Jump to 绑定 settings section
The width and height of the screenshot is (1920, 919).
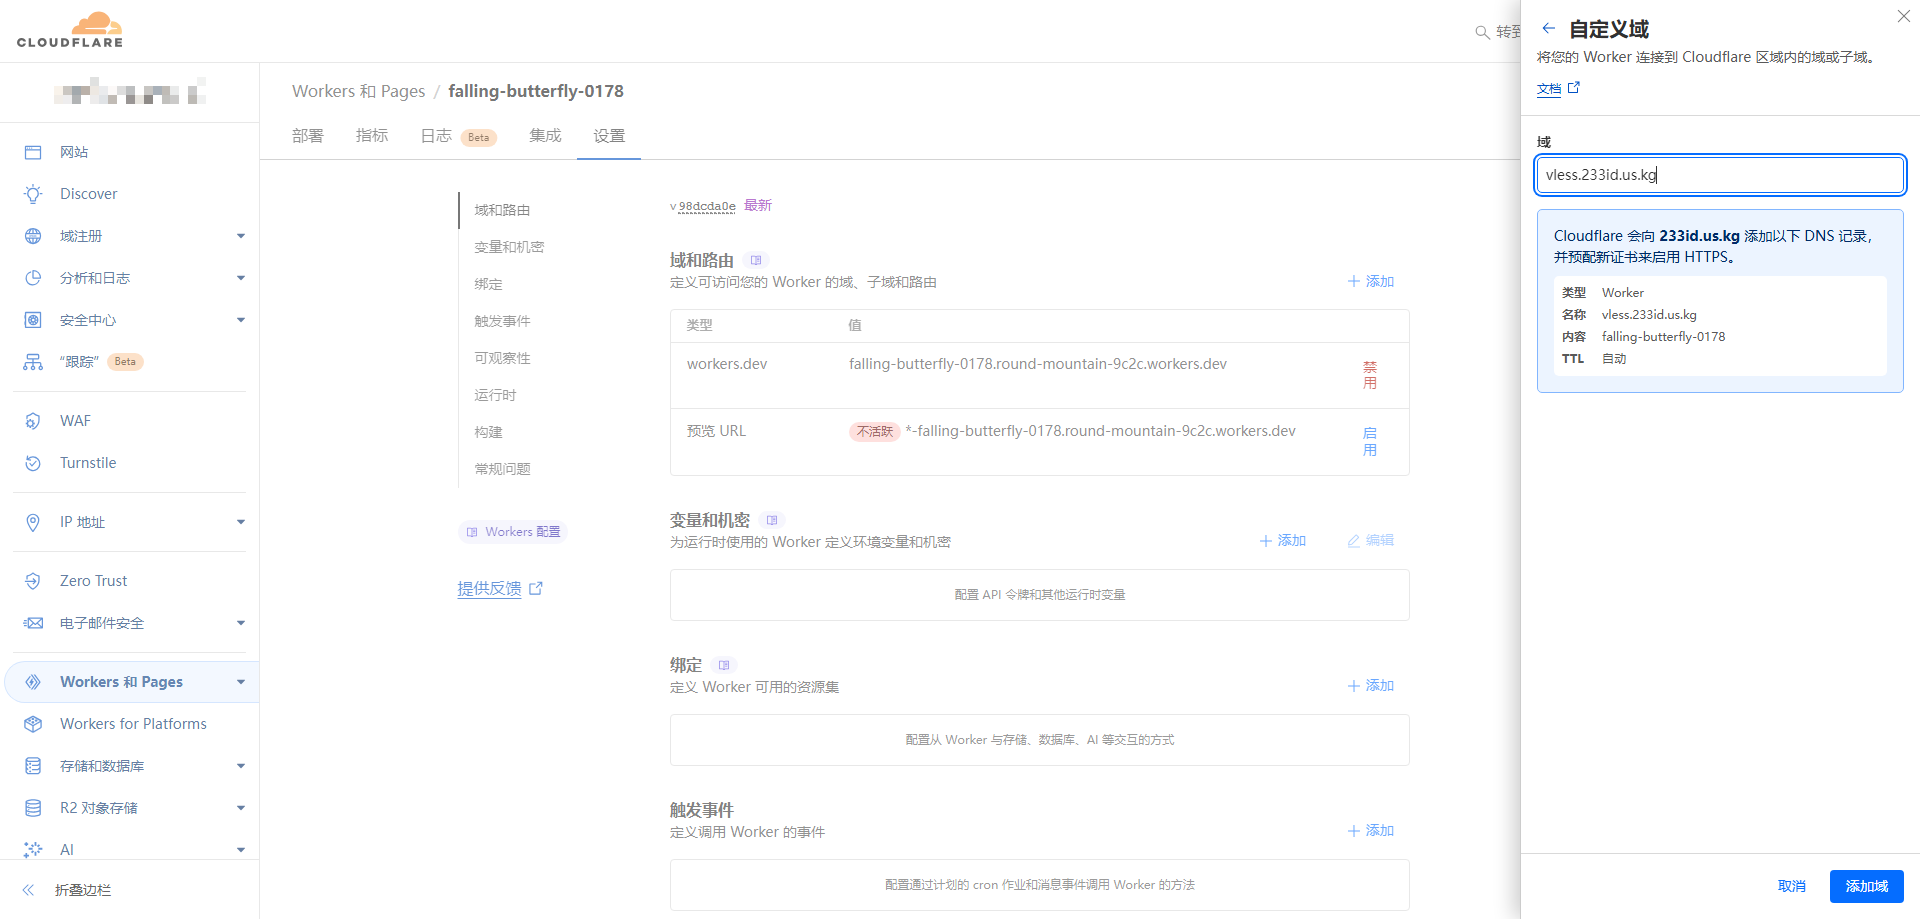(488, 284)
